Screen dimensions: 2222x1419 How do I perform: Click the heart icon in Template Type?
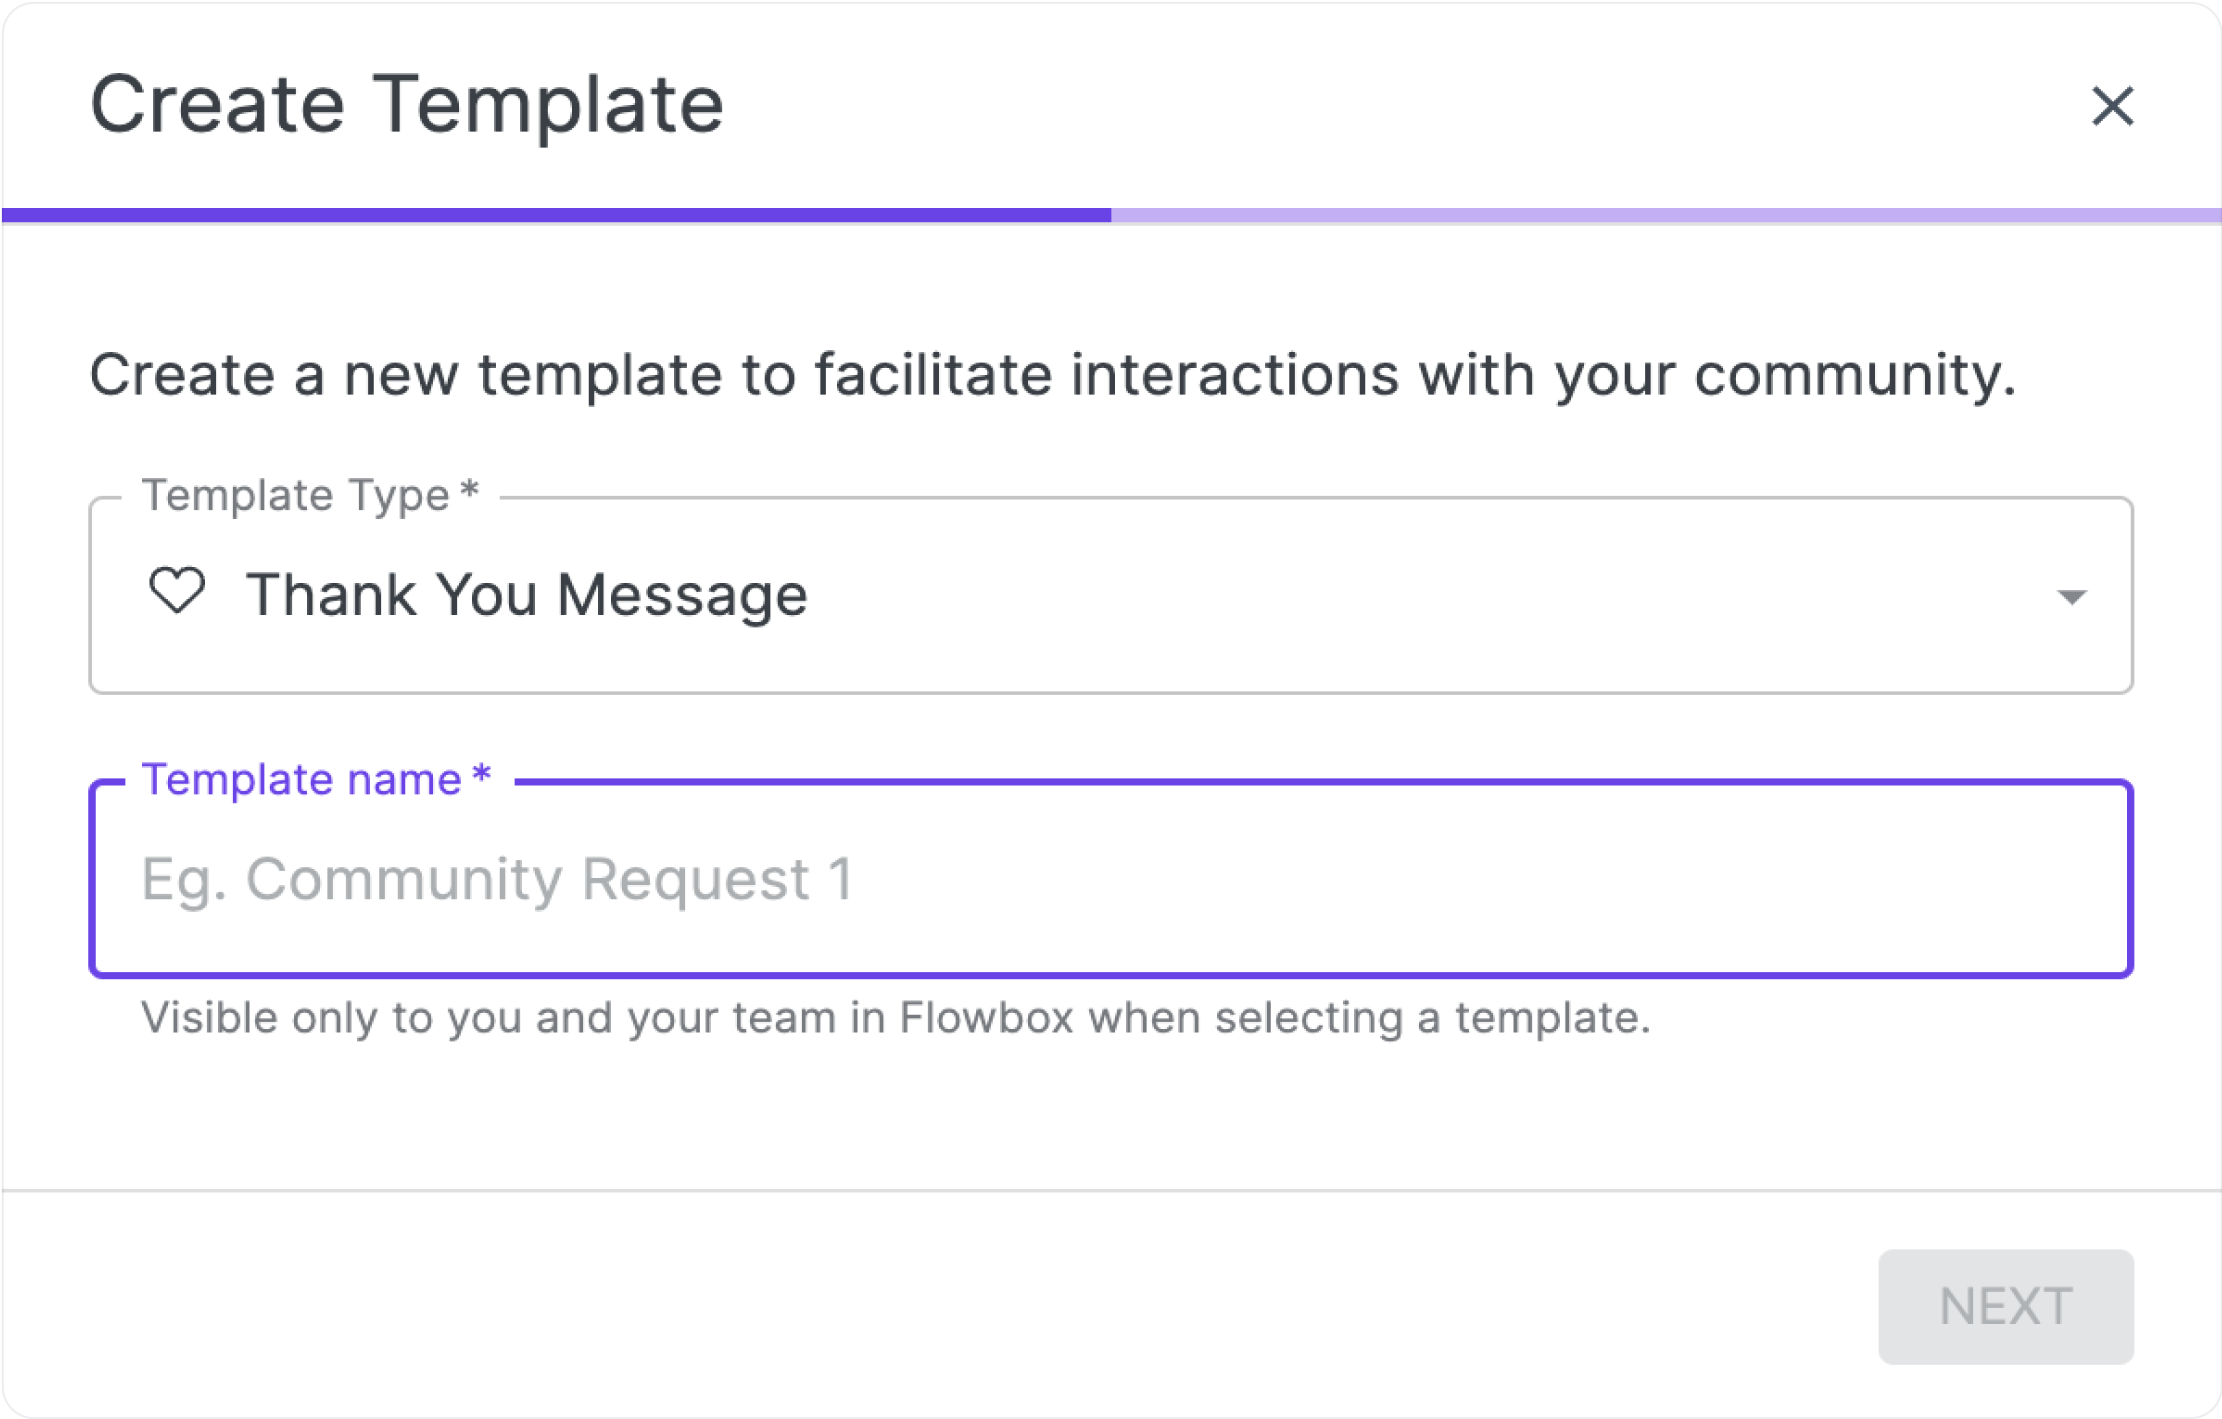(x=177, y=590)
